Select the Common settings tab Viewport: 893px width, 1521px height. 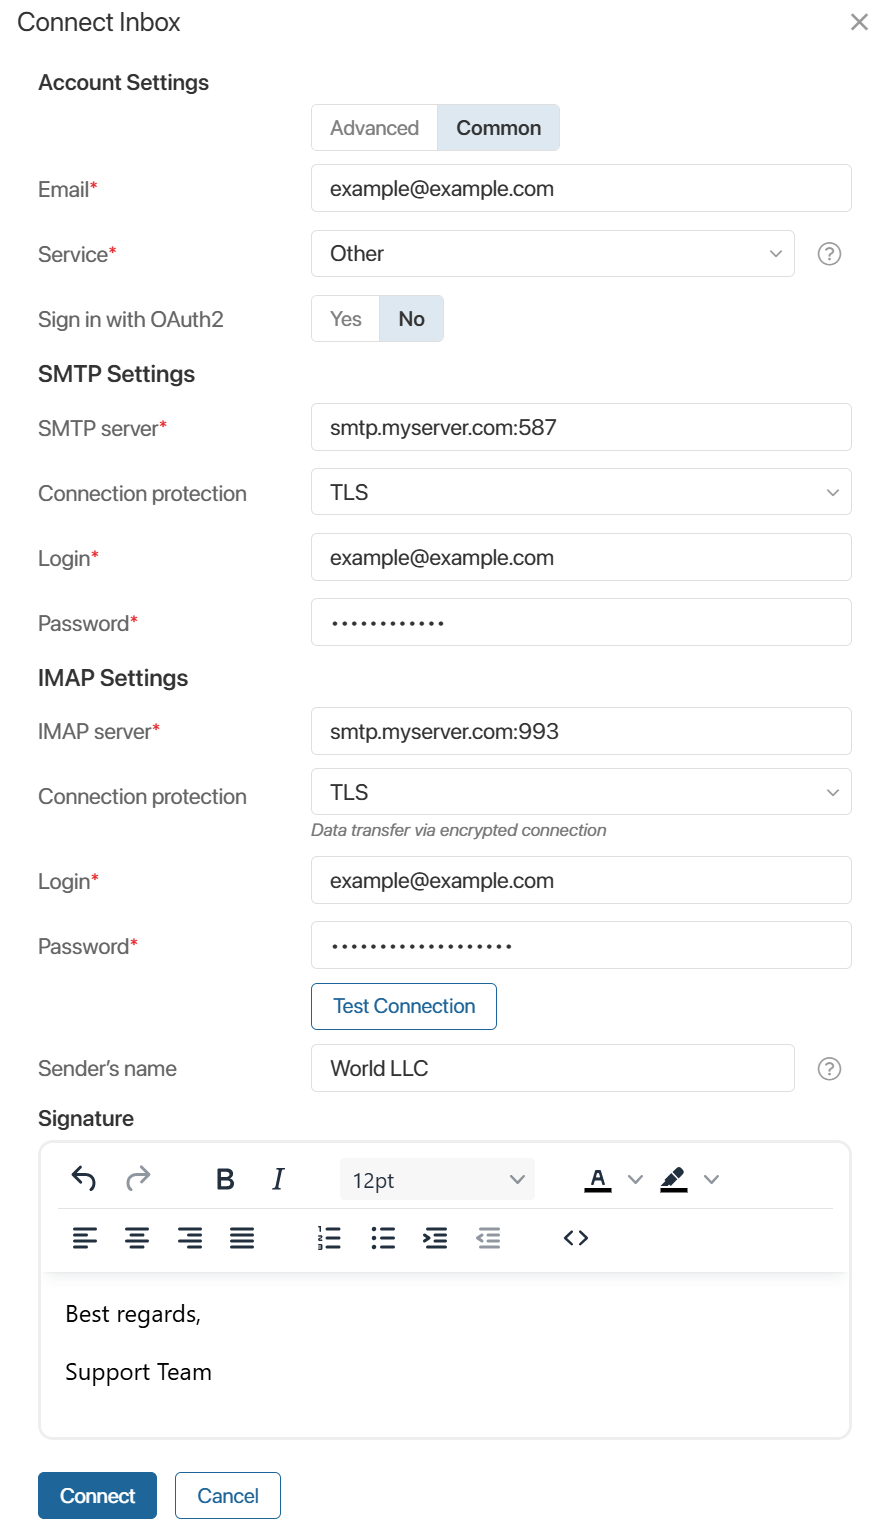(499, 128)
